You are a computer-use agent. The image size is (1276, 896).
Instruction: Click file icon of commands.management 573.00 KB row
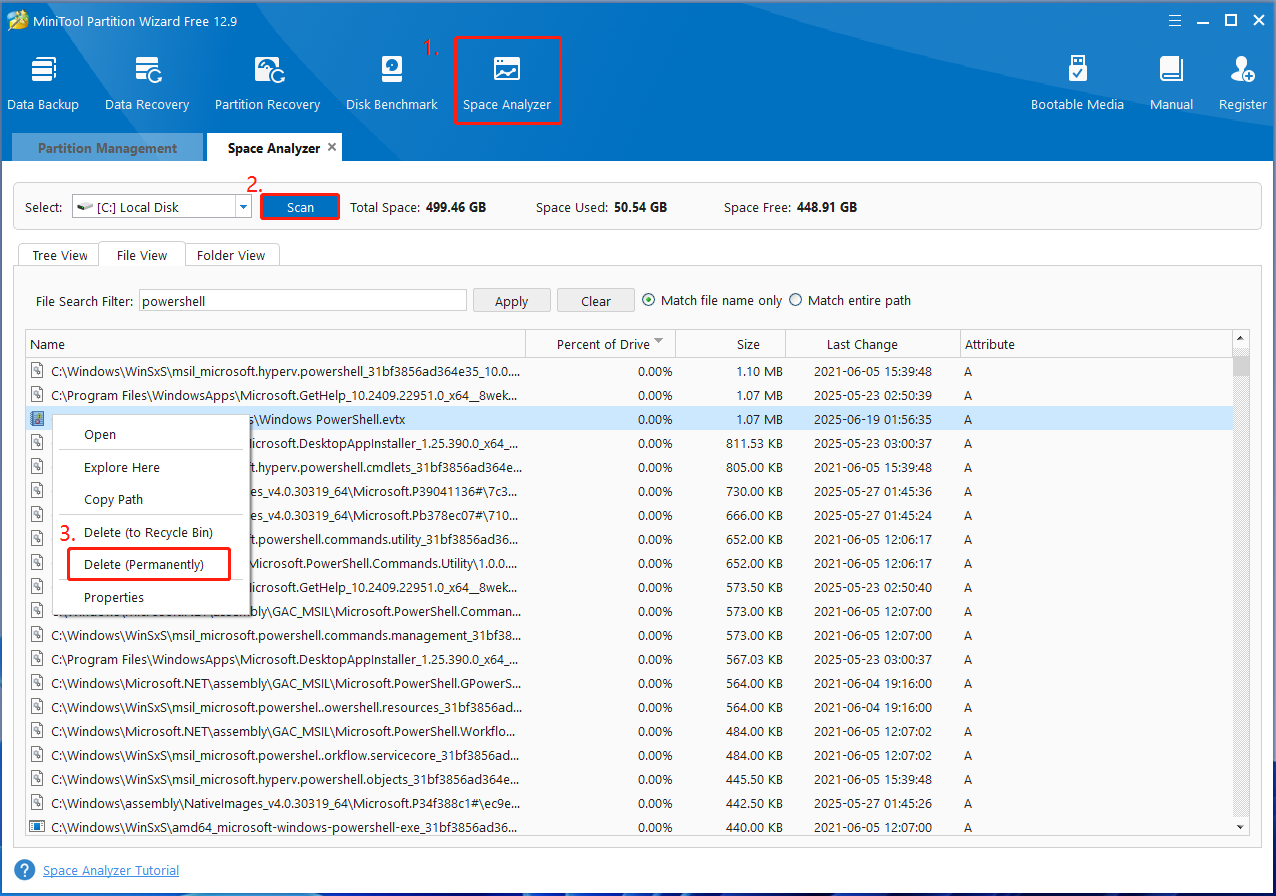(x=38, y=635)
